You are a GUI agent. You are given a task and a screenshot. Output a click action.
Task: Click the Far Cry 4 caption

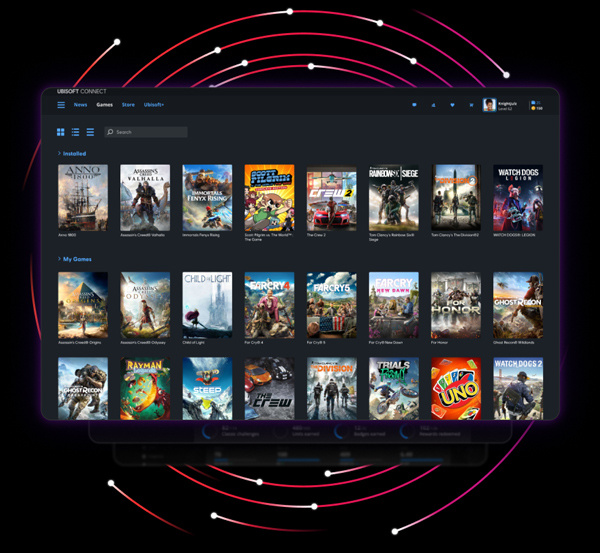click(254, 343)
